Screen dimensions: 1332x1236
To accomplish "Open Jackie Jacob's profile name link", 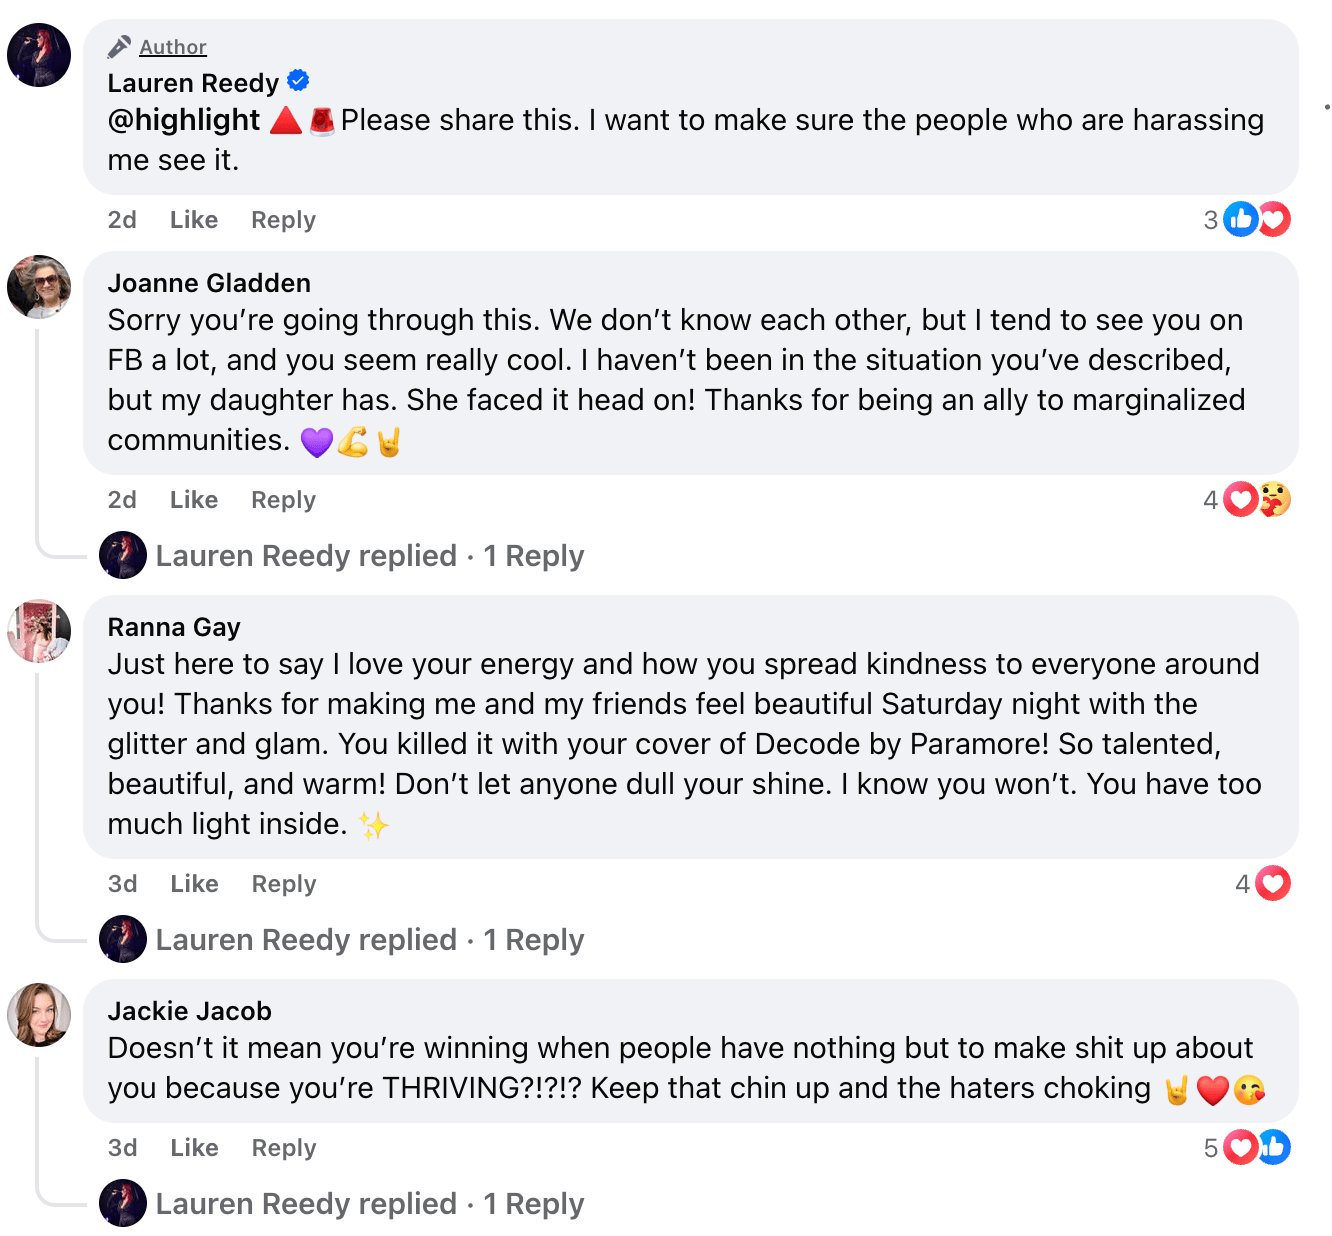I will click(x=190, y=1011).
